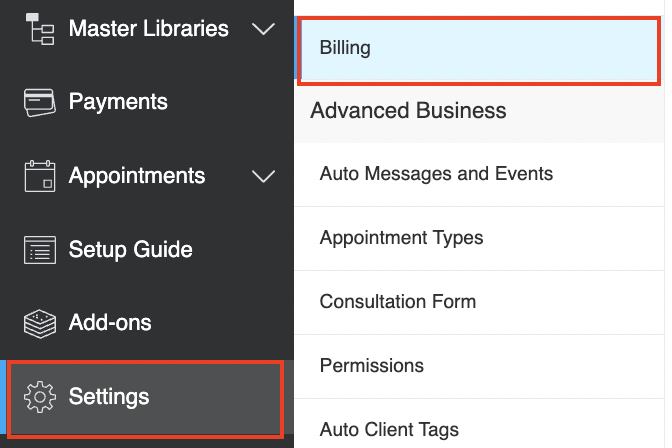The height and width of the screenshot is (448, 672).
Task: Click the Setup Guide list icon
Action: pyautogui.click(x=39, y=250)
